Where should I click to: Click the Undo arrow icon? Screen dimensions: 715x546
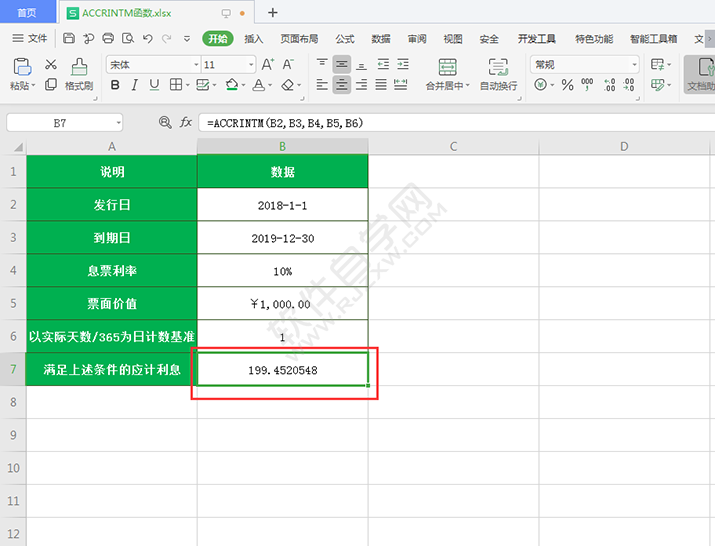148,39
